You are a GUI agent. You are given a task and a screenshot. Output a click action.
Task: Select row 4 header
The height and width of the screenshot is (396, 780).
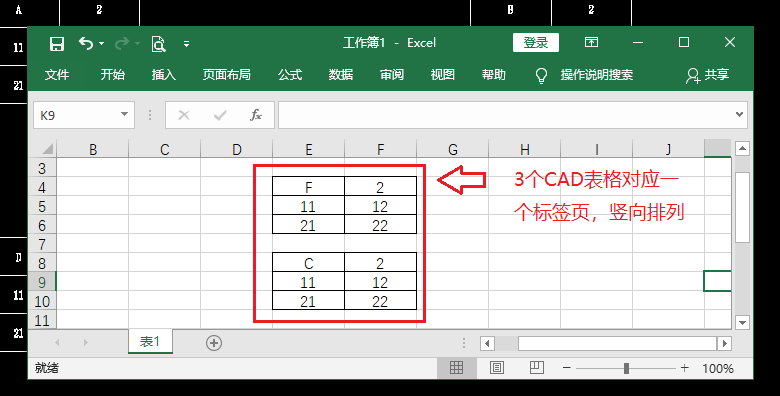[42, 187]
